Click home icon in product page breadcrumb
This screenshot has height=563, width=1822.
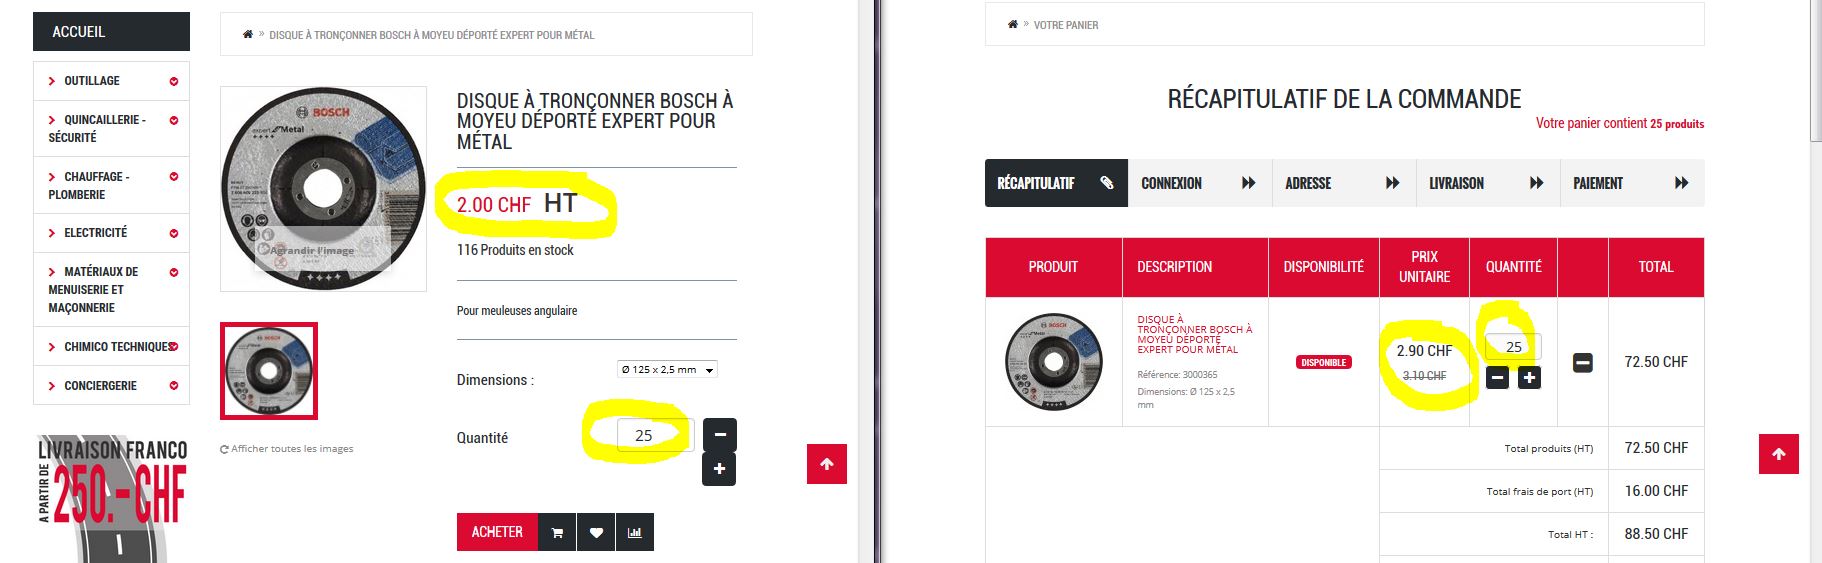click(x=248, y=34)
